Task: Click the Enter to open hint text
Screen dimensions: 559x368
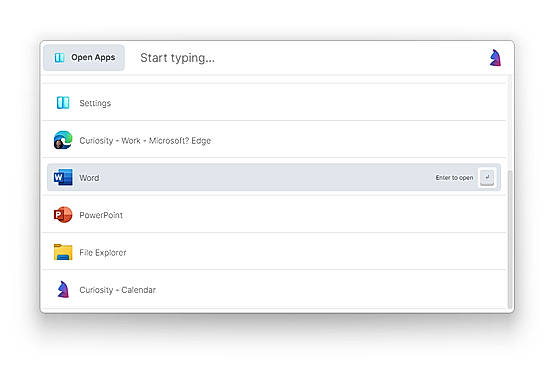Action: pyautogui.click(x=454, y=178)
